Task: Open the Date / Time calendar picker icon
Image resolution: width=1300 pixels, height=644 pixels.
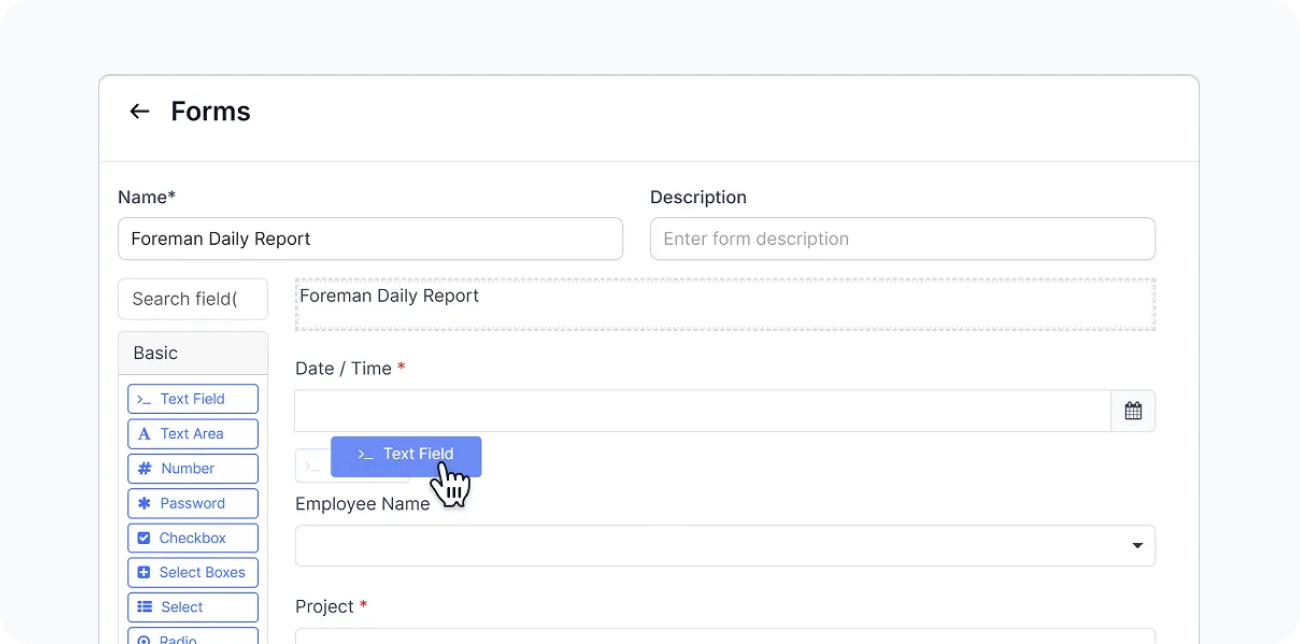Action: (1133, 411)
